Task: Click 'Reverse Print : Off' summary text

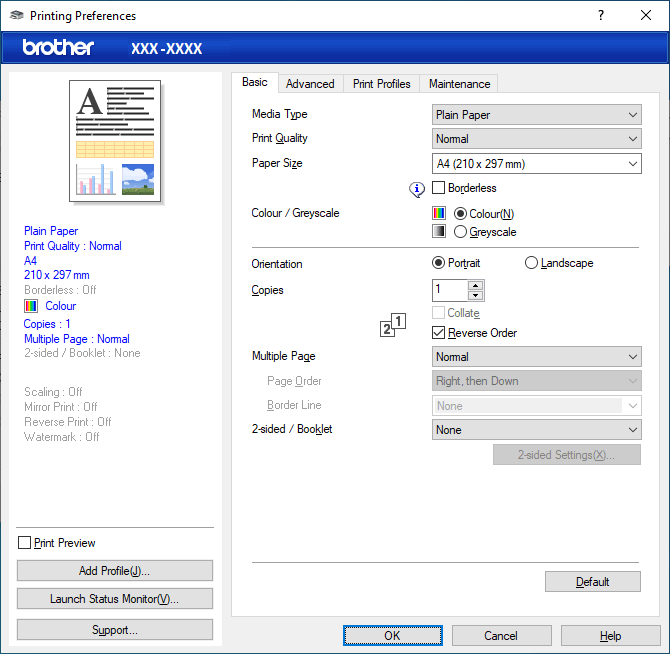Action: click(x=68, y=422)
